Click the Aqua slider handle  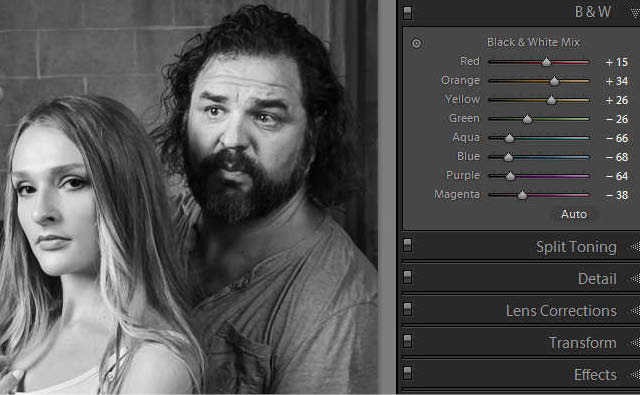509,138
